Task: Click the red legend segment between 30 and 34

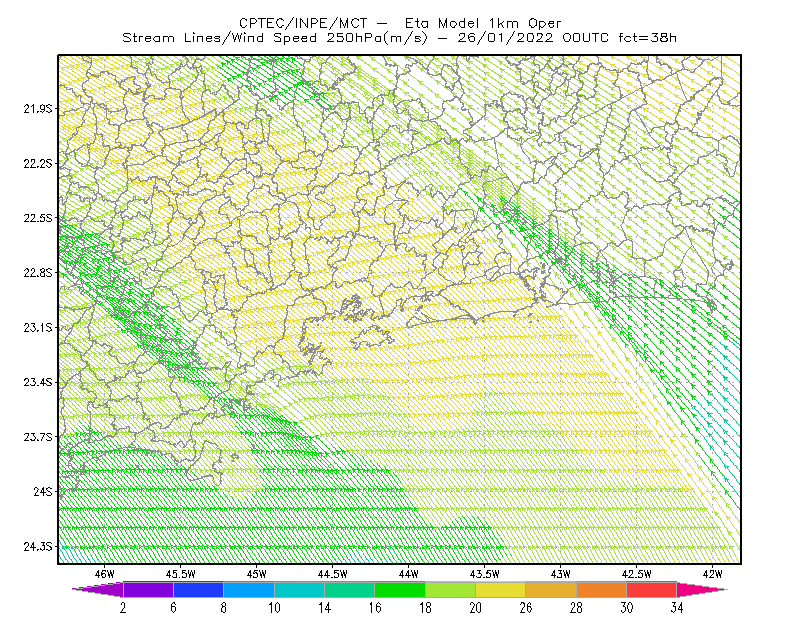Action: [x=652, y=589]
